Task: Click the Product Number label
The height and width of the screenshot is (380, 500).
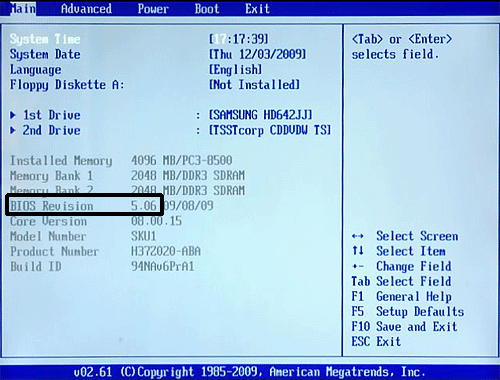Action: (x=54, y=252)
